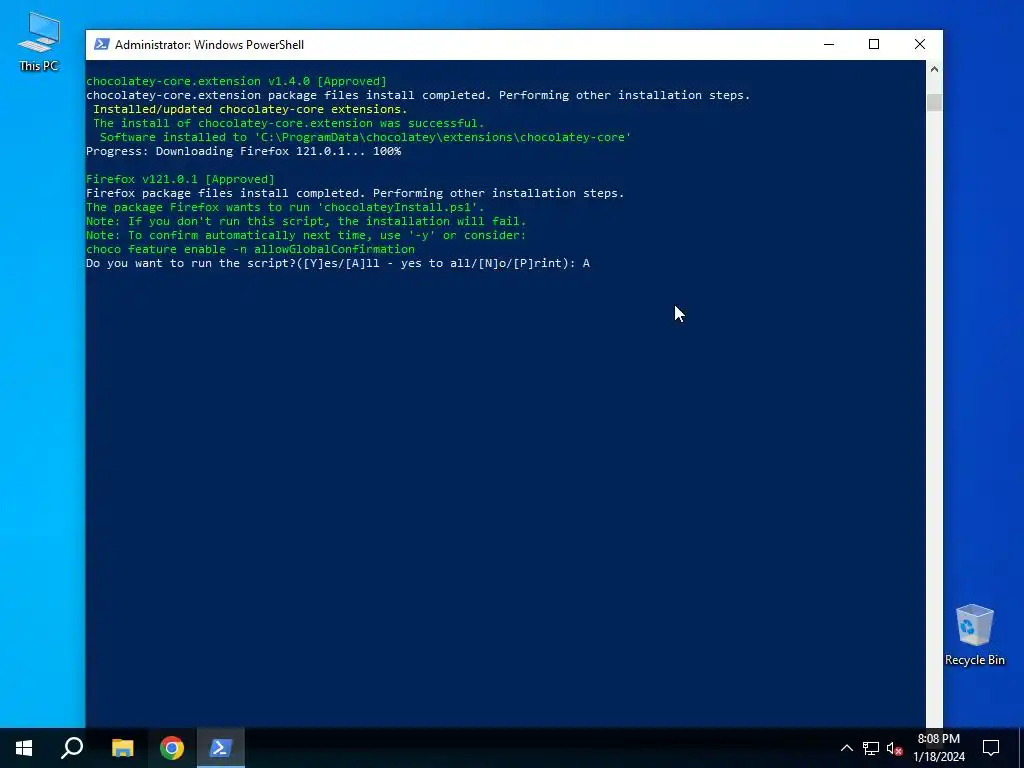Open the clock showing 8:08 PM
The height and width of the screenshot is (768, 1024).
938,748
